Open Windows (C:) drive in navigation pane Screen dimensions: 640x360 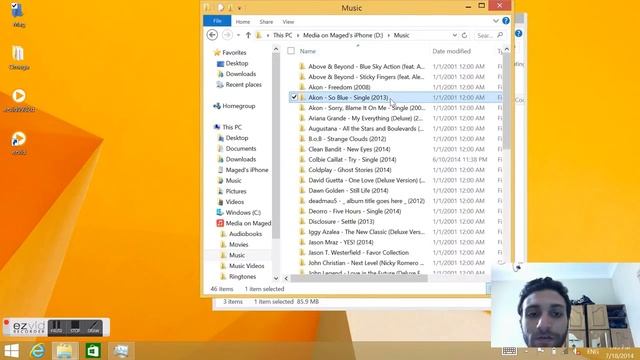243,212
